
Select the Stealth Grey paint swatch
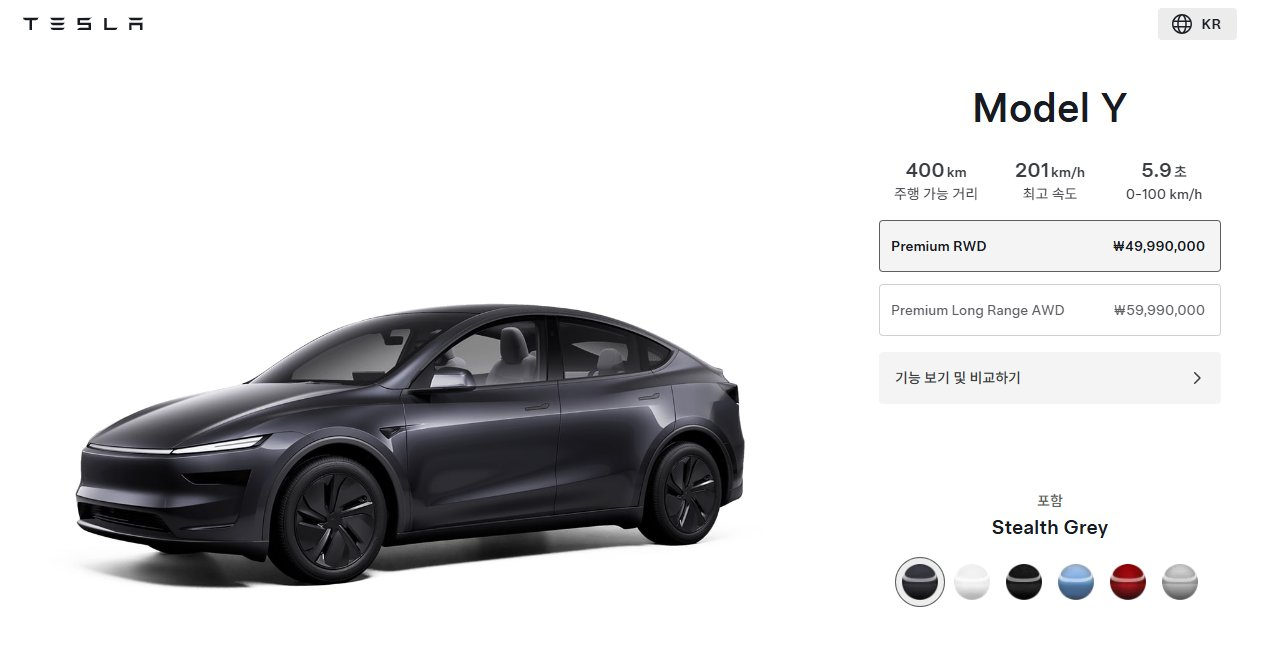[920, 582]
